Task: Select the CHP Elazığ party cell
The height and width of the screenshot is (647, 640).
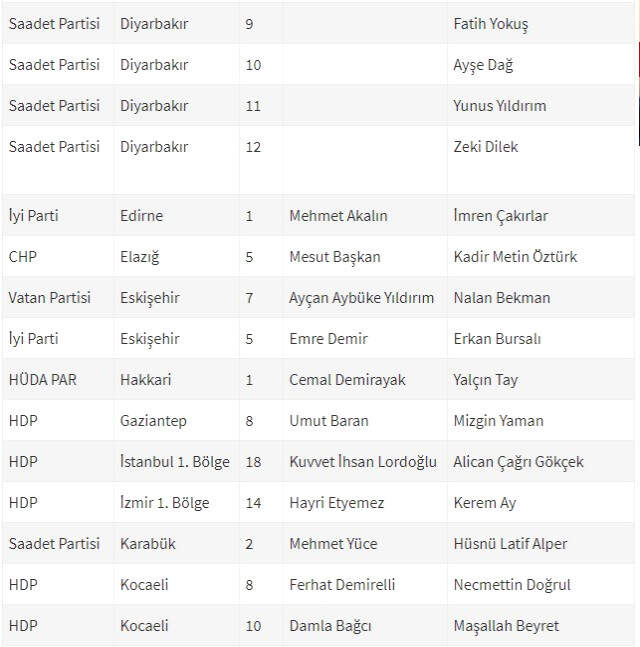Action: pos(23,257)
